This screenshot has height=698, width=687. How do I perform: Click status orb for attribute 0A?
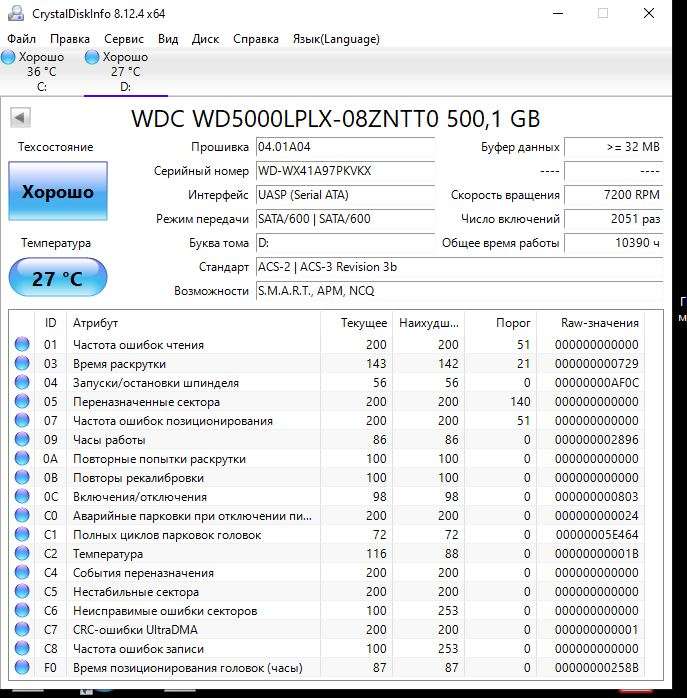click(x=22, y=459)
